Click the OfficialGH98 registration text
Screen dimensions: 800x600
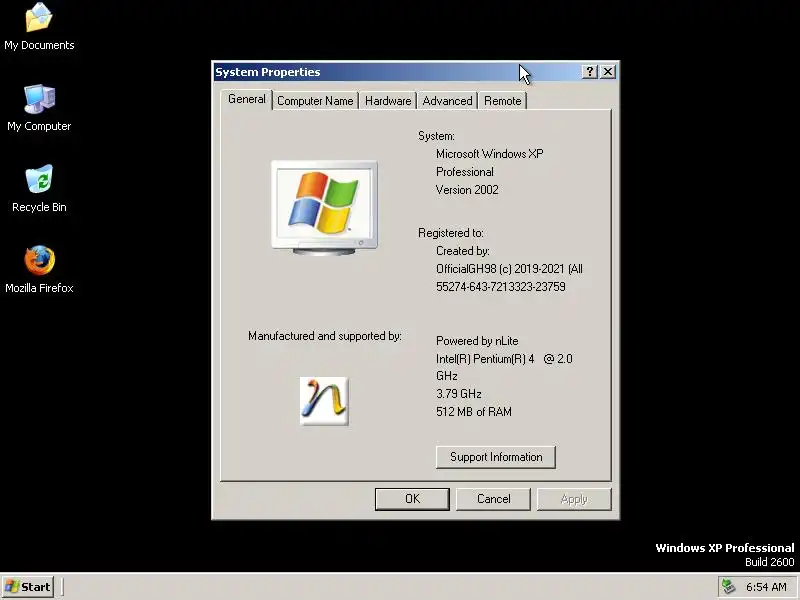tap(509, 269)
